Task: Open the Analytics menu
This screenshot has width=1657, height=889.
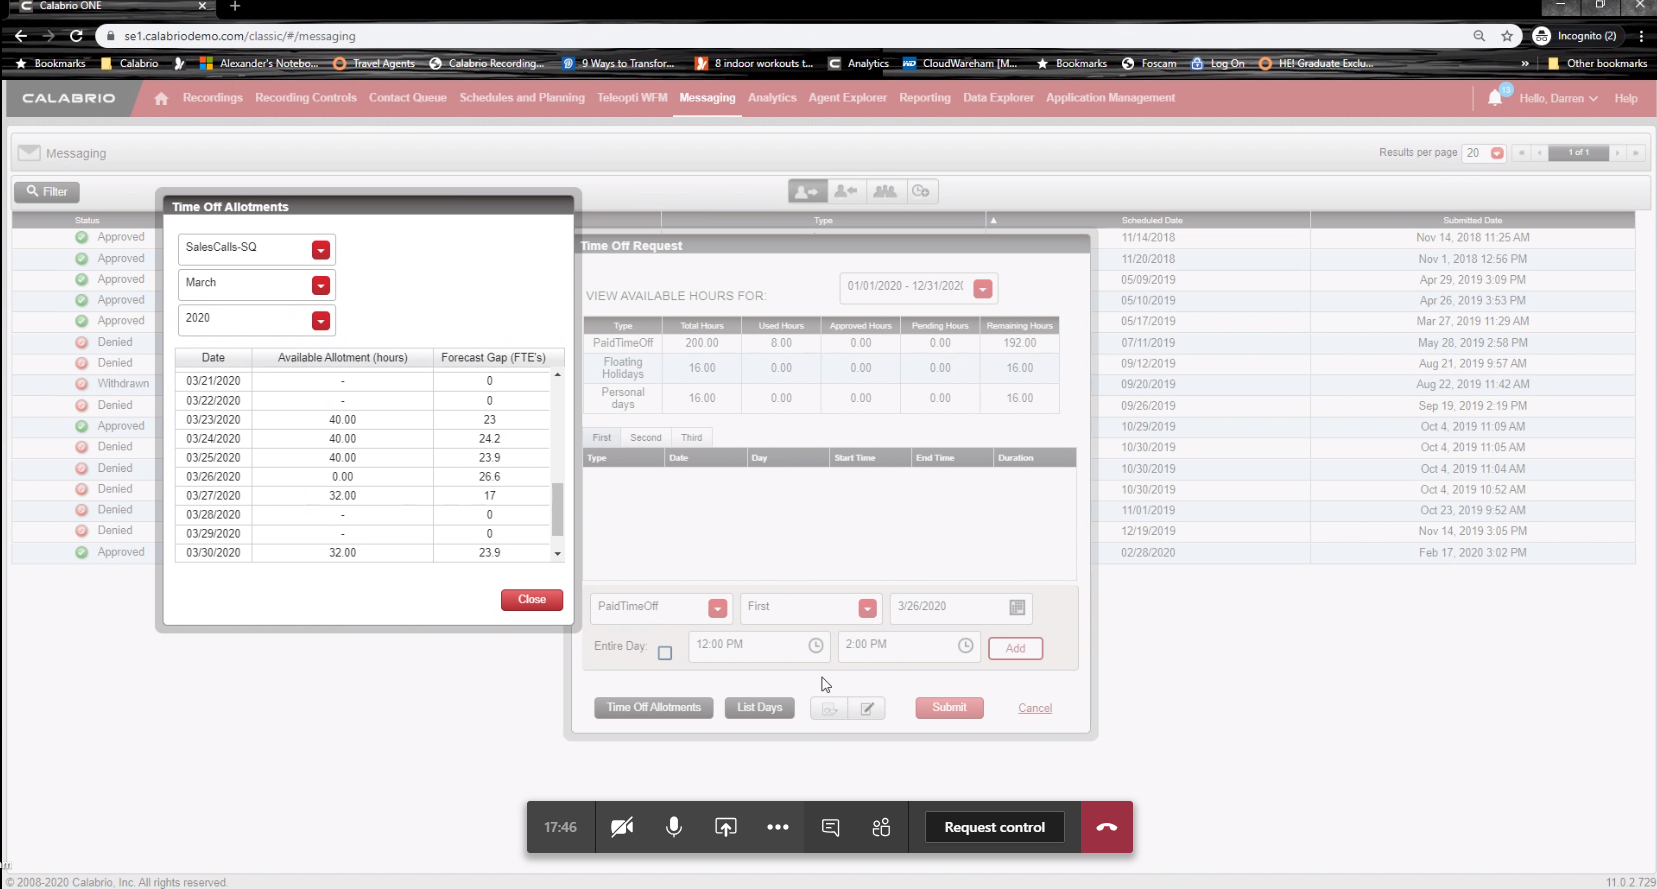Action: point(772,98)
